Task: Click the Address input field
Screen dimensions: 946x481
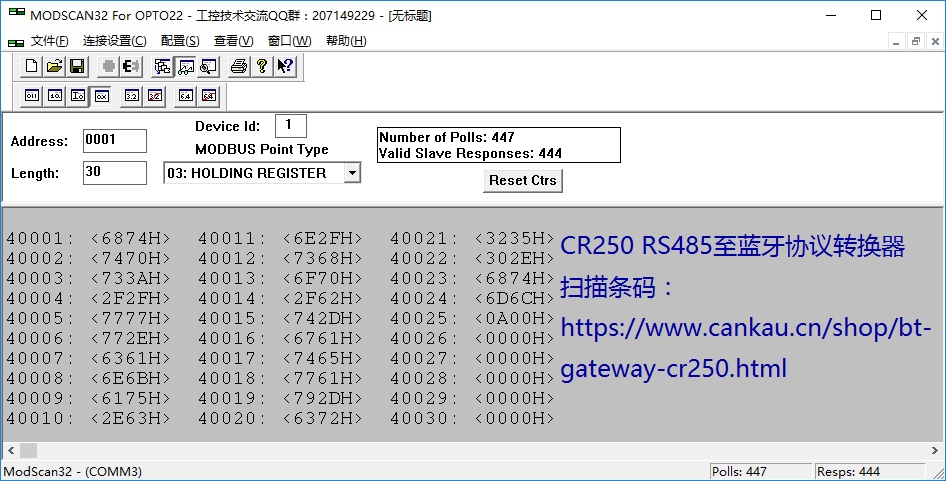Action: coord(115,141)
